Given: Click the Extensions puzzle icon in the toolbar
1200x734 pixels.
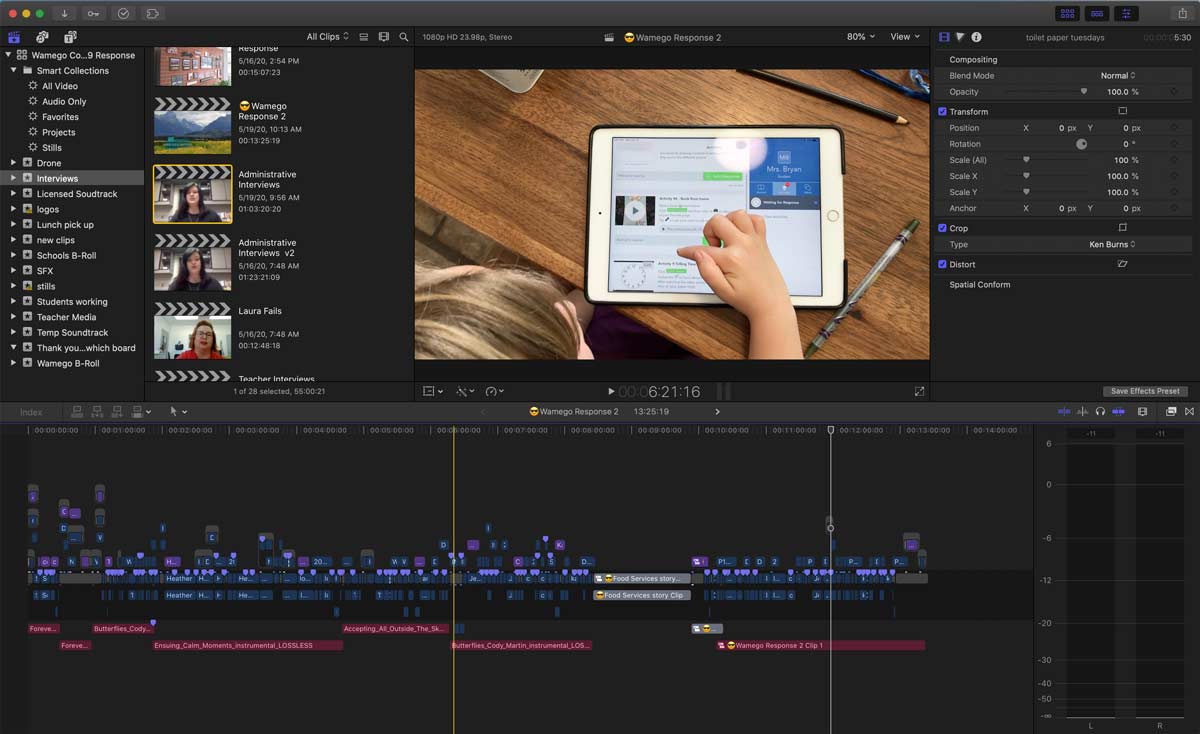Looking at the screenshot, I should (x=152, y=13).
